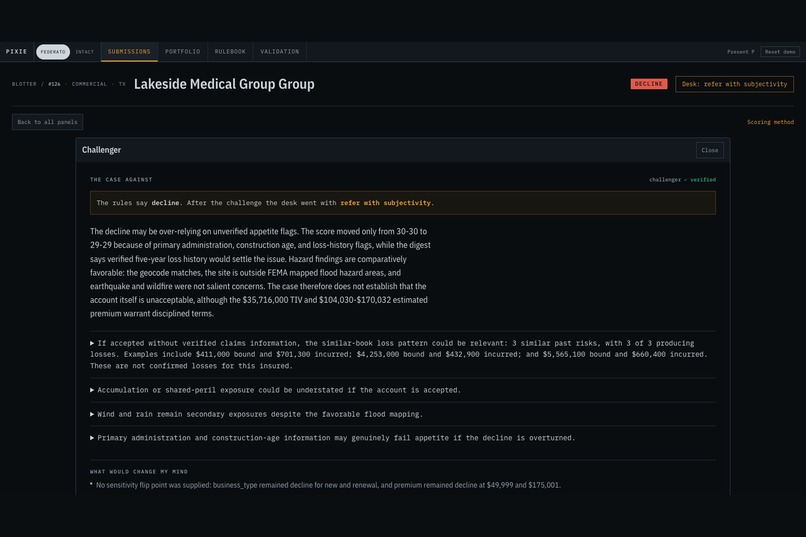Click WHAT WOULD CHANGE MY MIND heading
Screen dimensions: 806x537
coord(139,472)
